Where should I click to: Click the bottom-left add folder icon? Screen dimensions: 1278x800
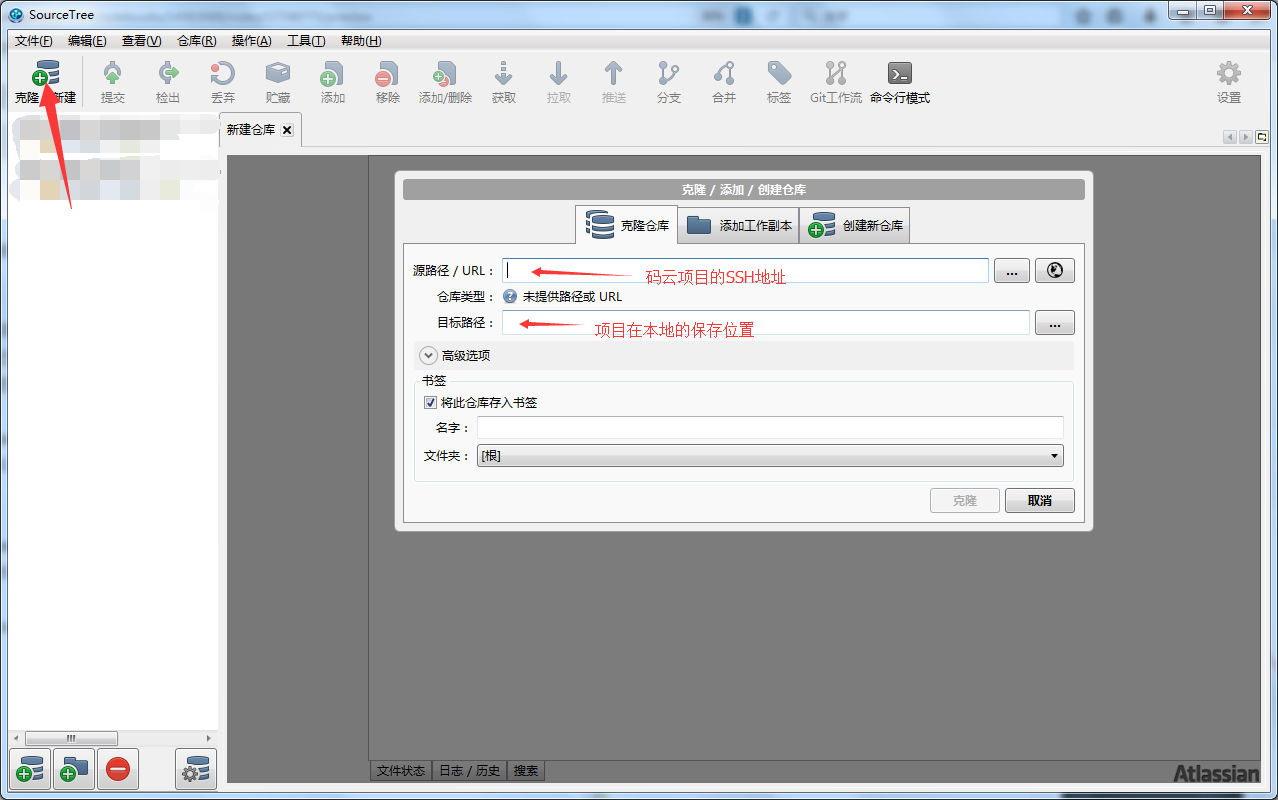[74, 769]
